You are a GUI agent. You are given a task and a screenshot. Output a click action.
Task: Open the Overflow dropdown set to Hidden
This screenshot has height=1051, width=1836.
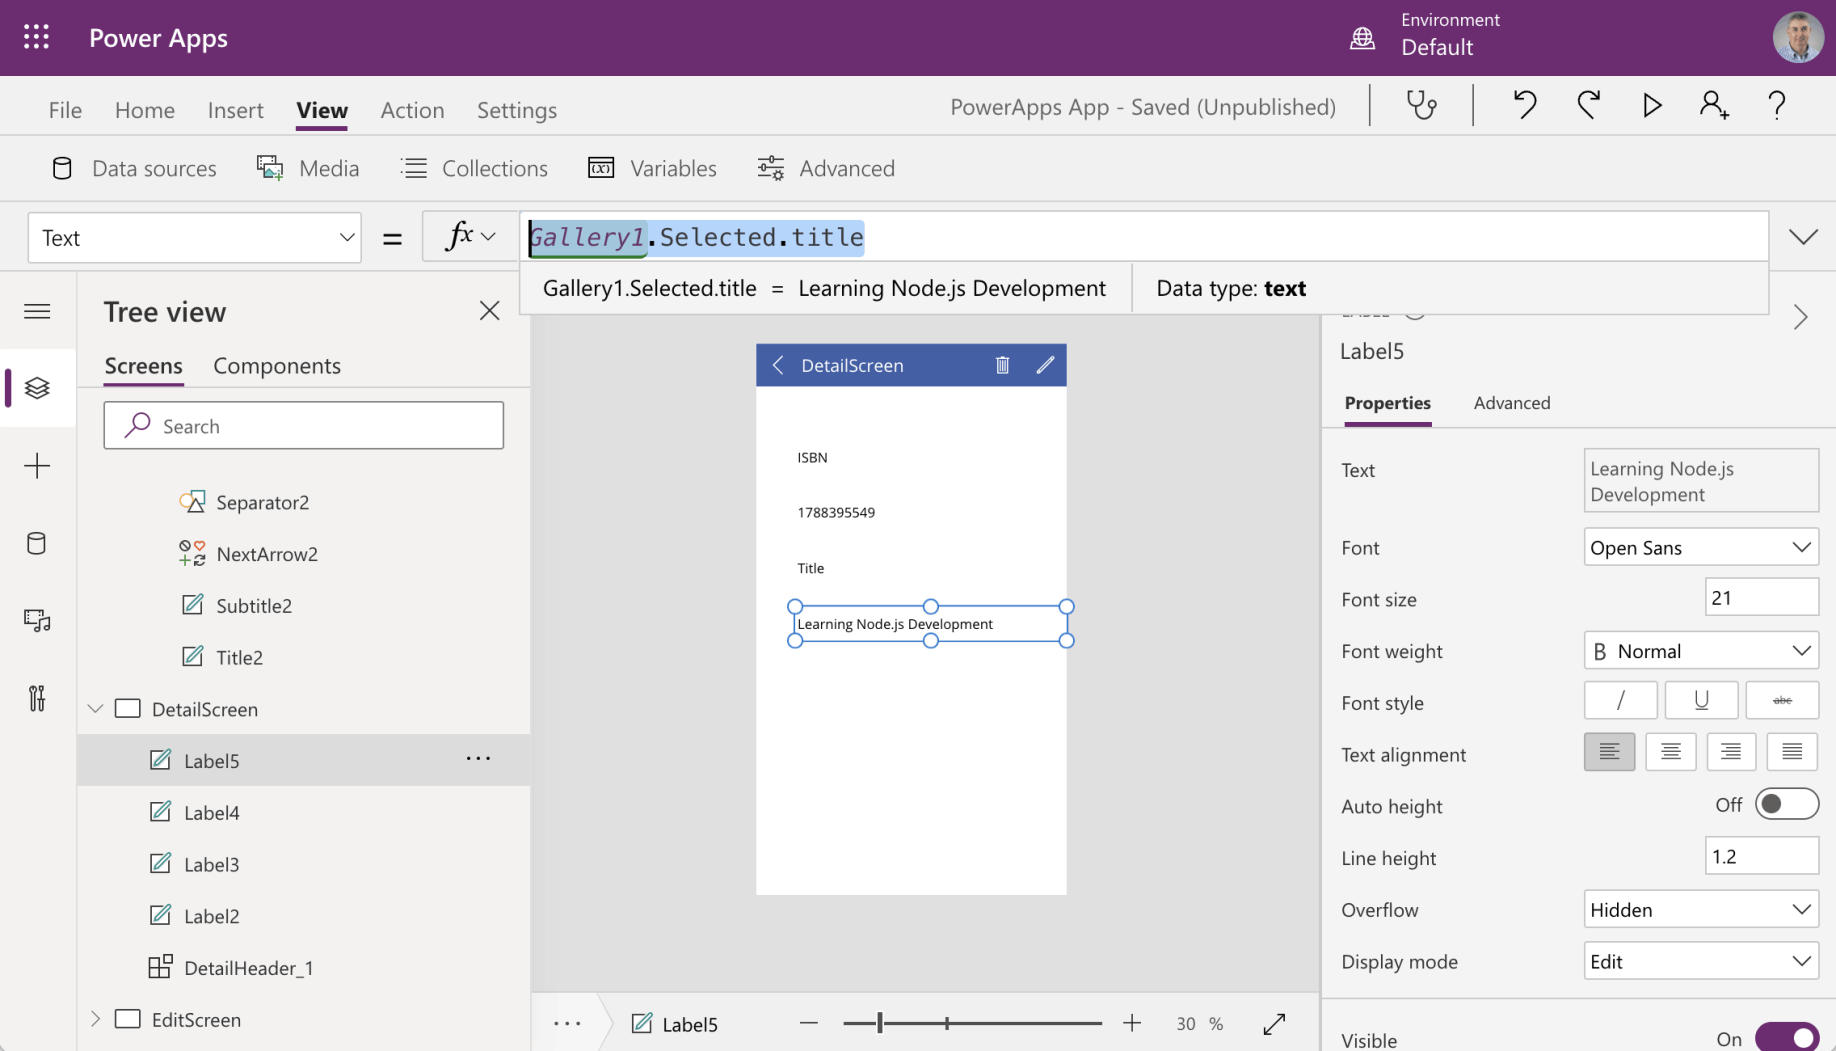pos(1700,910)
